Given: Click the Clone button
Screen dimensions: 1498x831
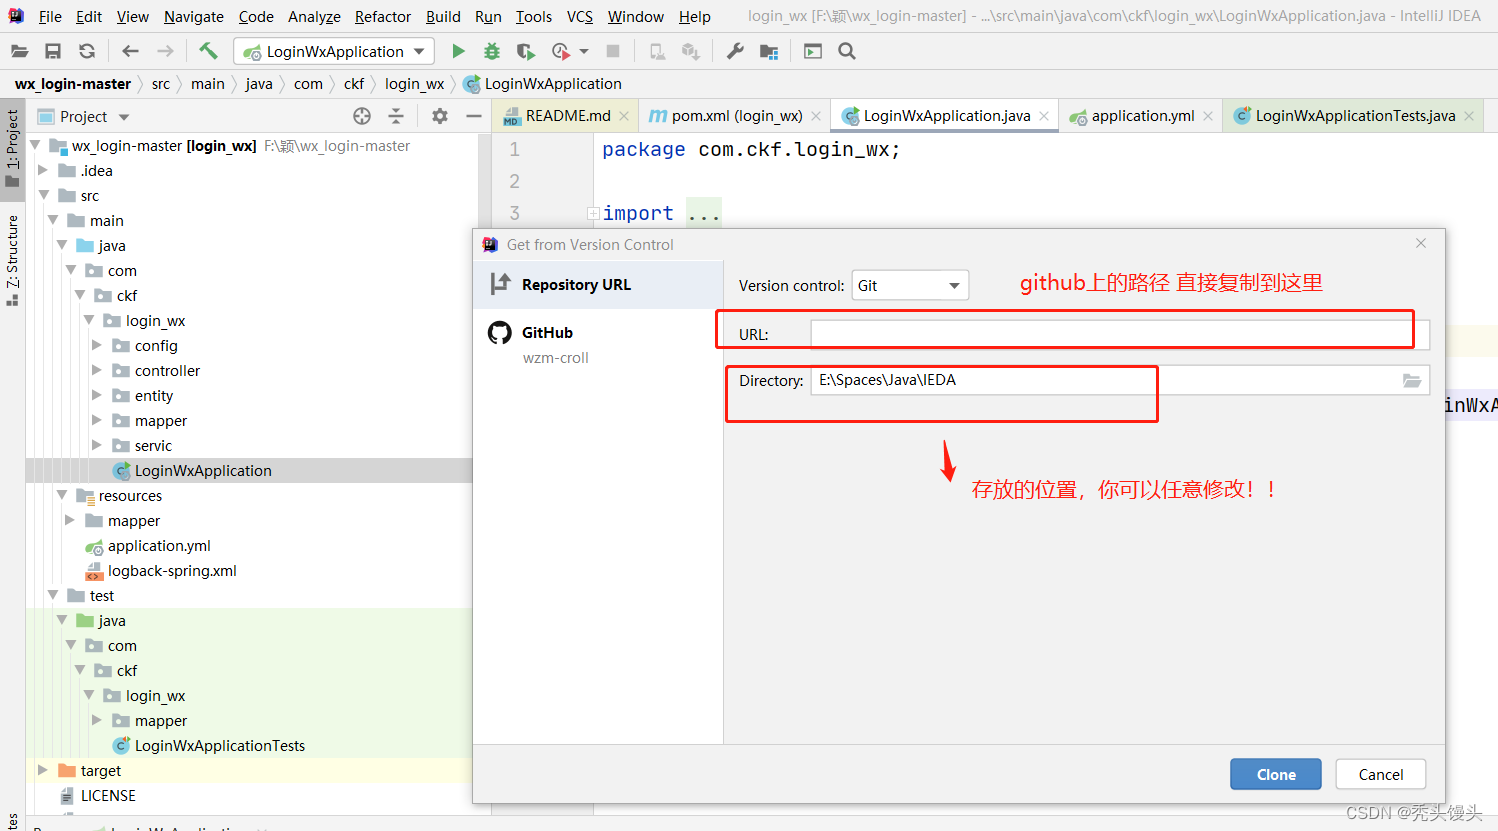Looking at the screenshot, I should click(1276, 775).
